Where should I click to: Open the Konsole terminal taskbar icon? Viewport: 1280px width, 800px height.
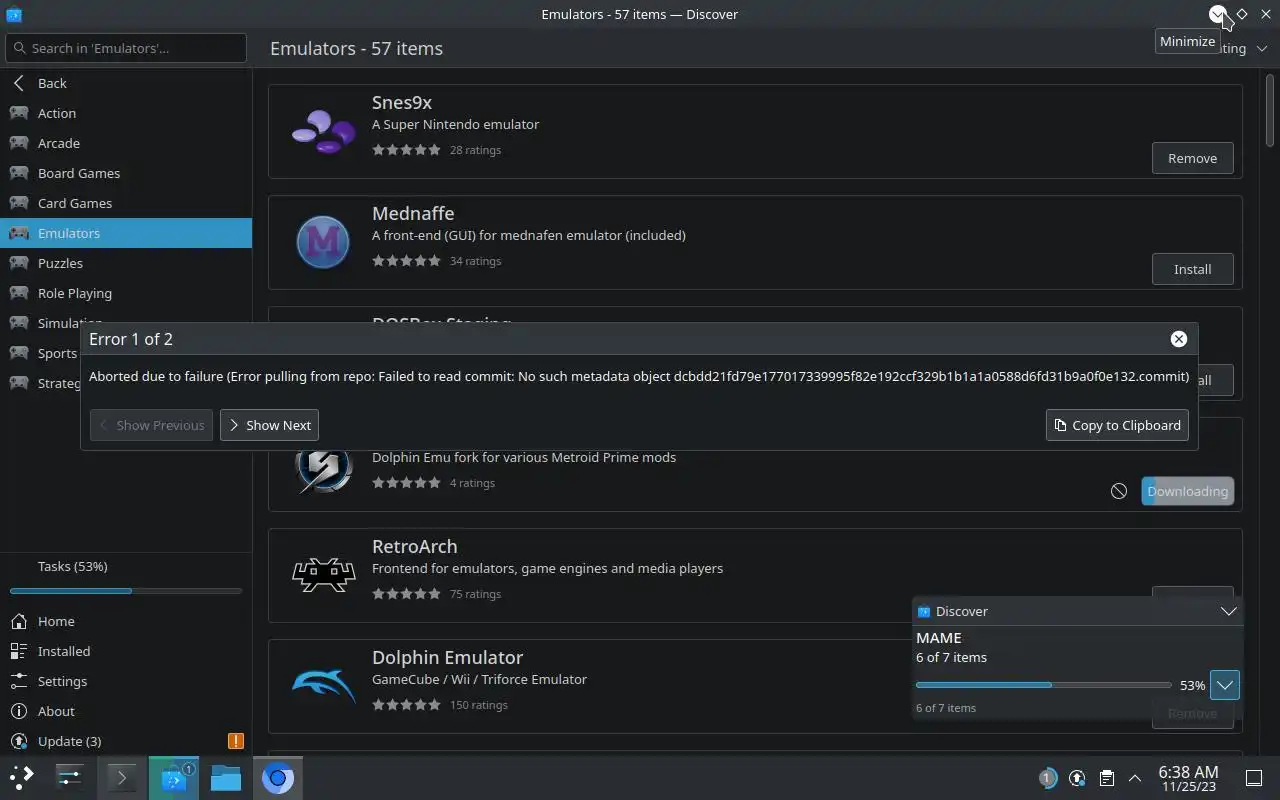point(122,777)
